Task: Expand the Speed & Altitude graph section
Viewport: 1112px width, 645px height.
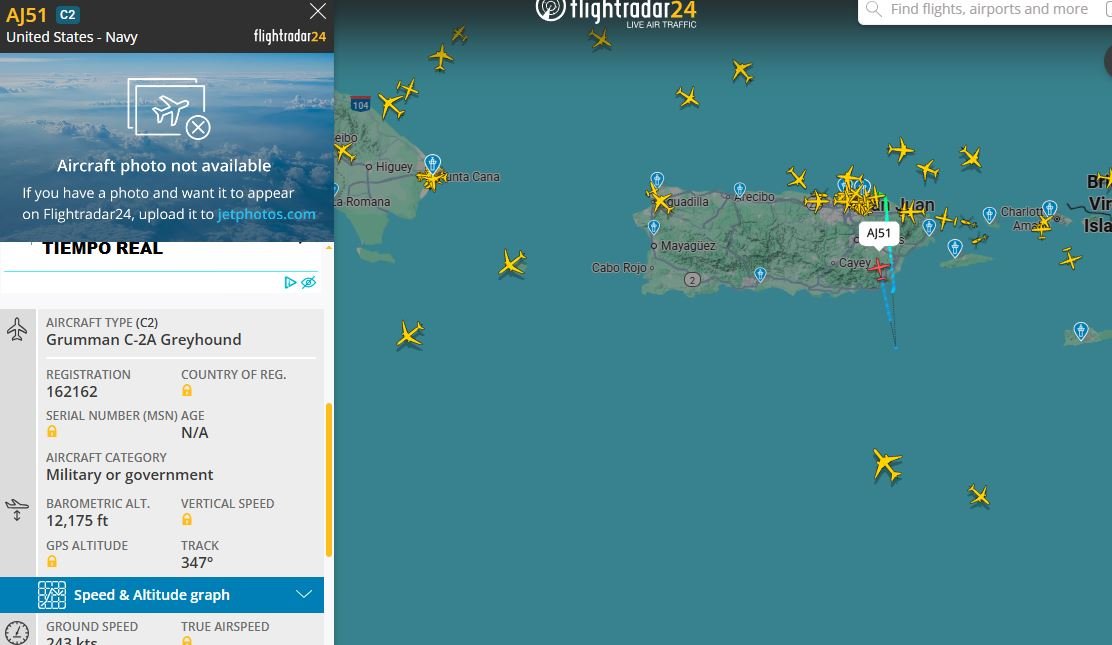Action: coord(162,595)
